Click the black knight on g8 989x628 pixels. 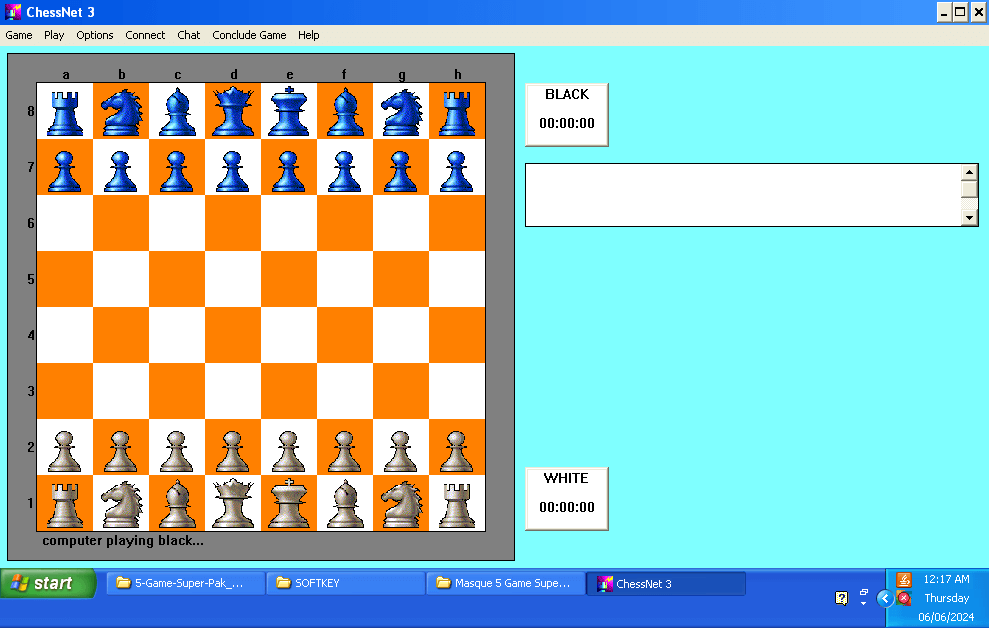click(x=401, y=111)
